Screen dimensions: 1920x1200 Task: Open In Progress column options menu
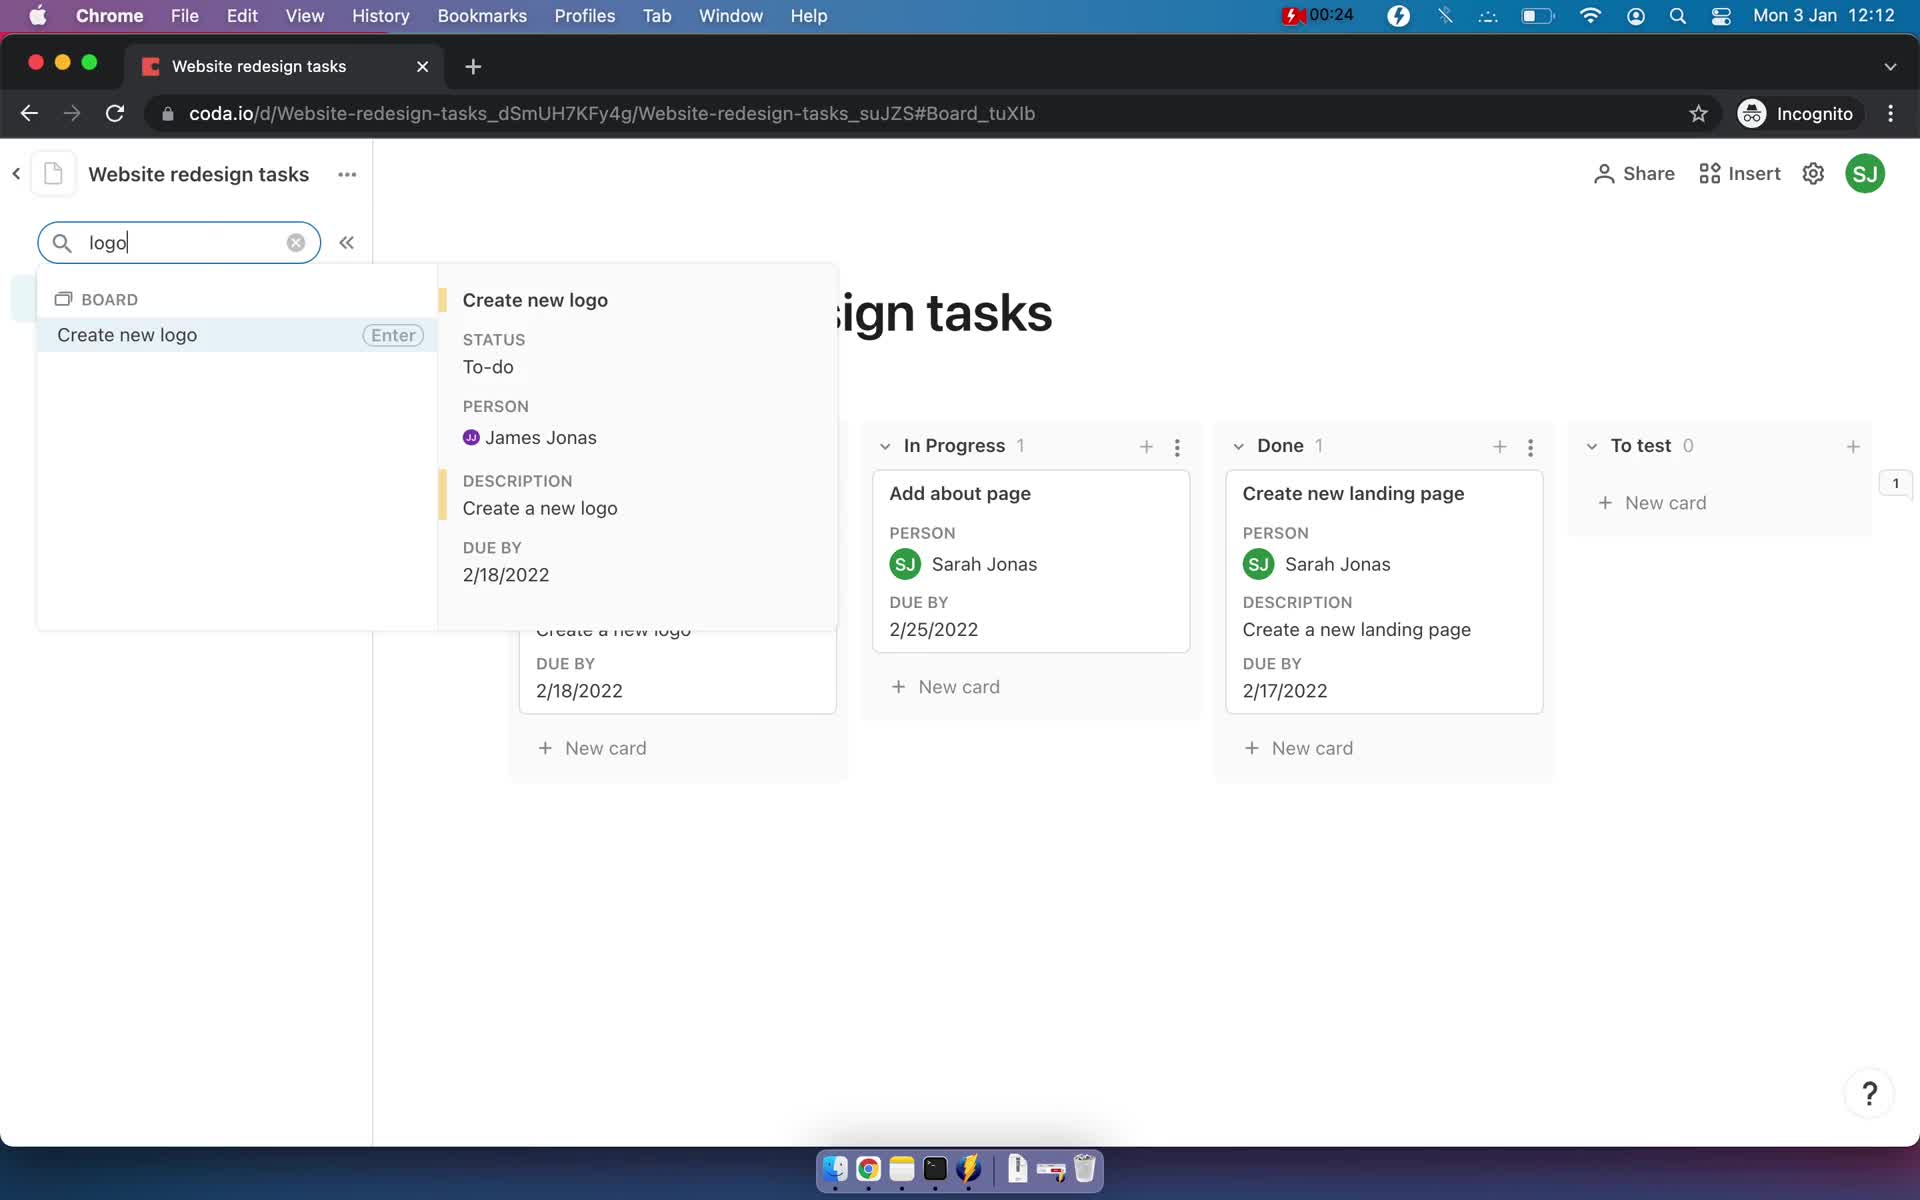(x=1177, y=447)
